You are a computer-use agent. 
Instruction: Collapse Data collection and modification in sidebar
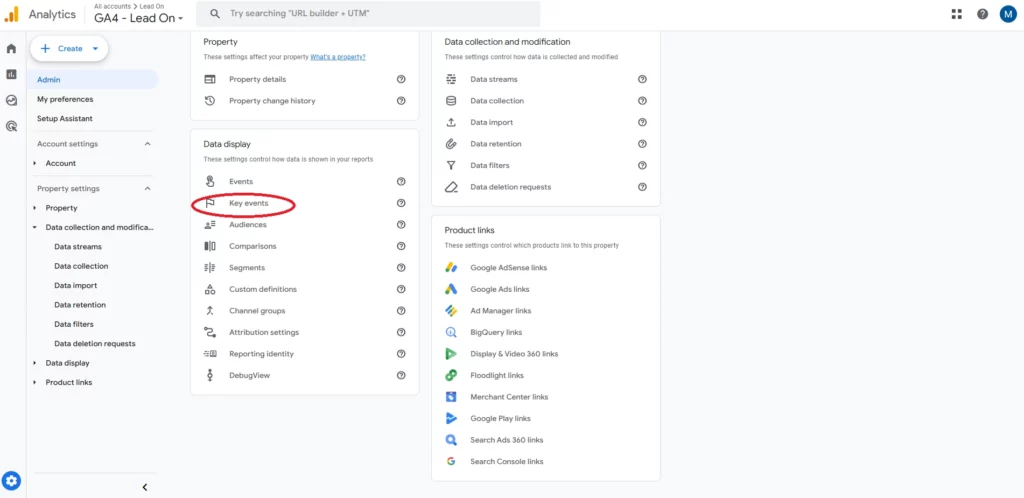(35, 228)
